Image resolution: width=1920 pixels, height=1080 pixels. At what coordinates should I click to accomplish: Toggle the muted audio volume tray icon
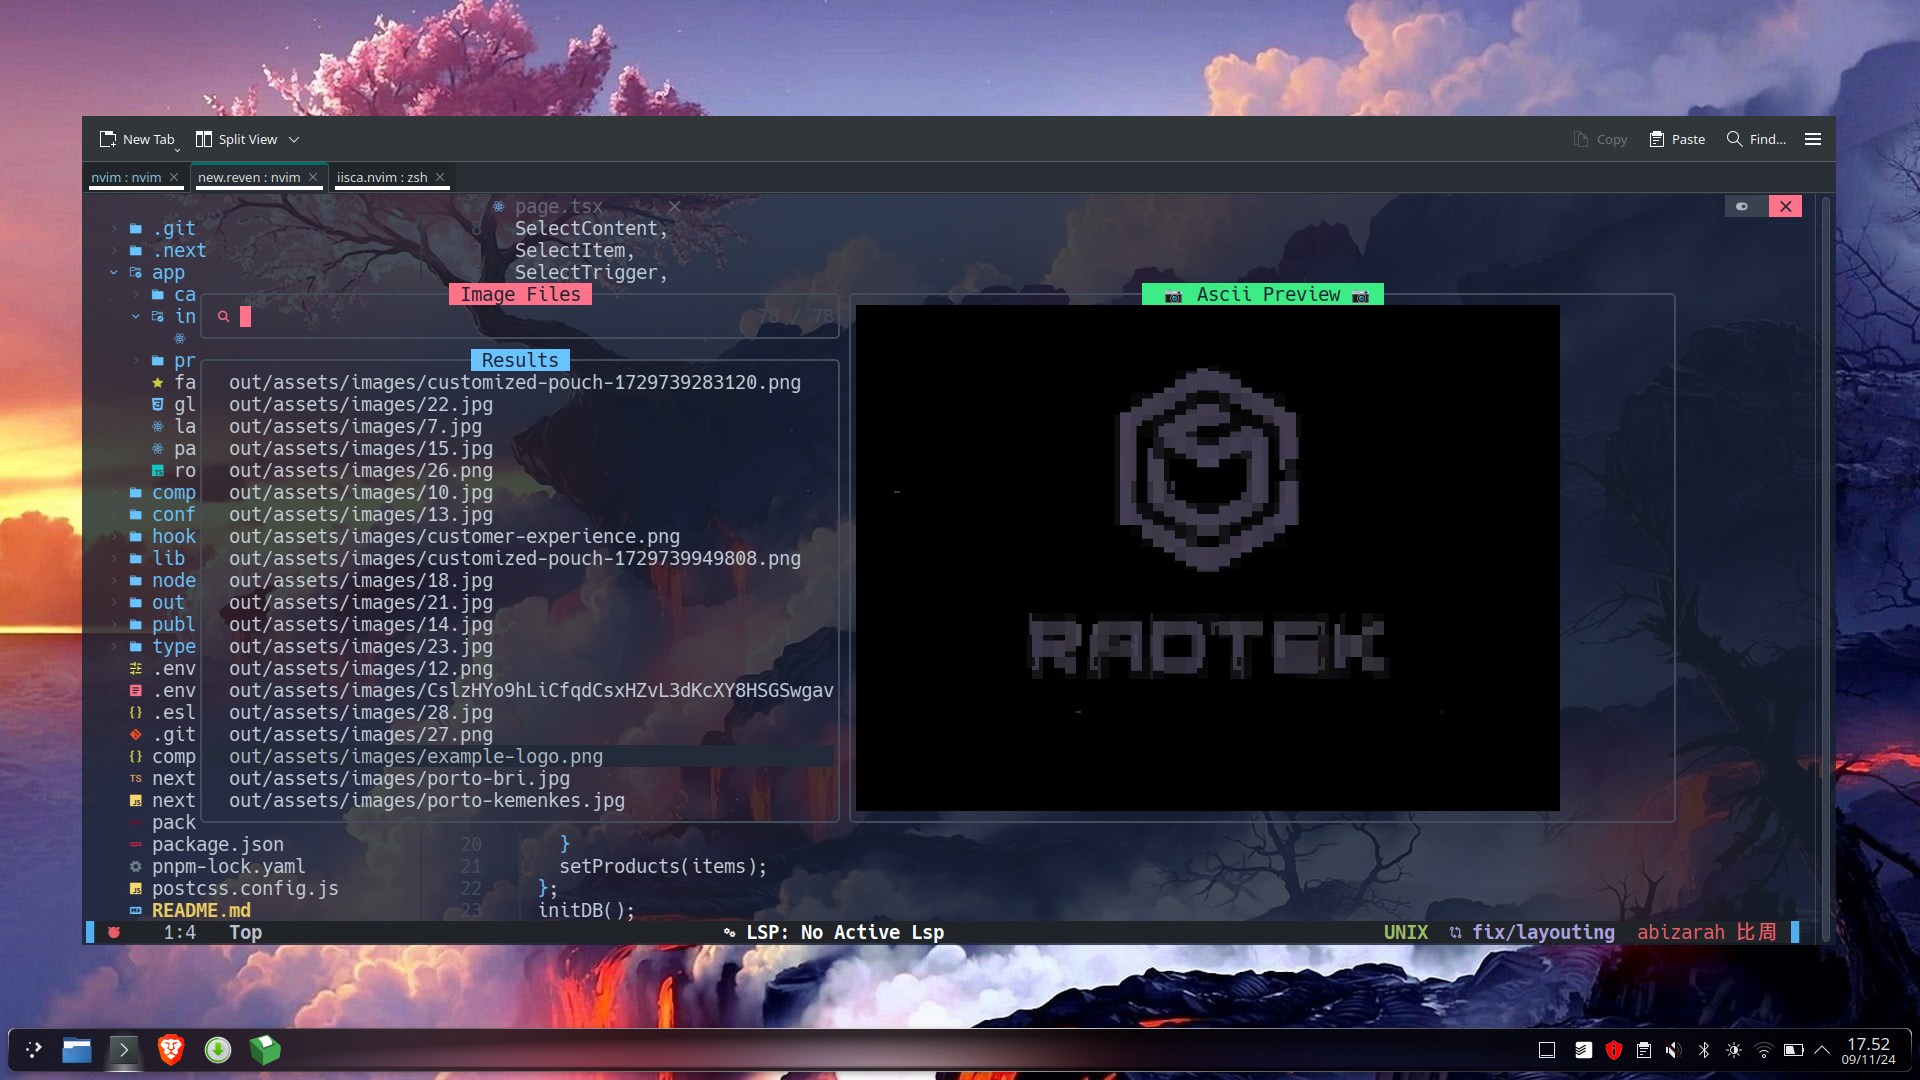(1673, 1050)
